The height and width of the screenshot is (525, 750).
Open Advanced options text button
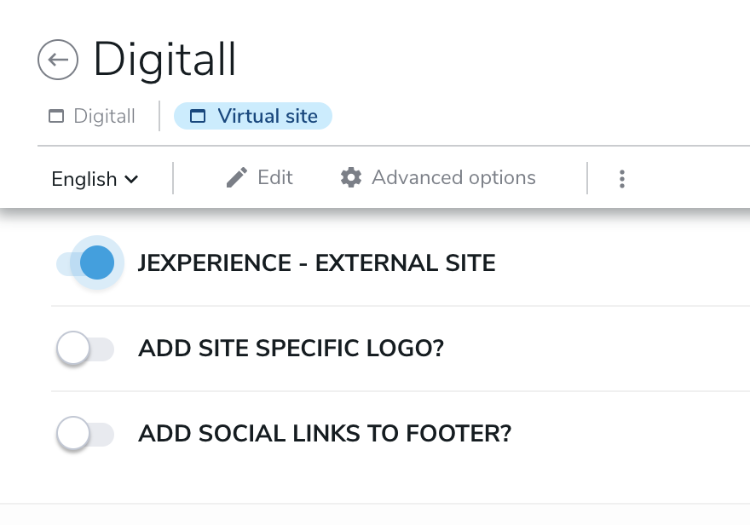point(453,177)
